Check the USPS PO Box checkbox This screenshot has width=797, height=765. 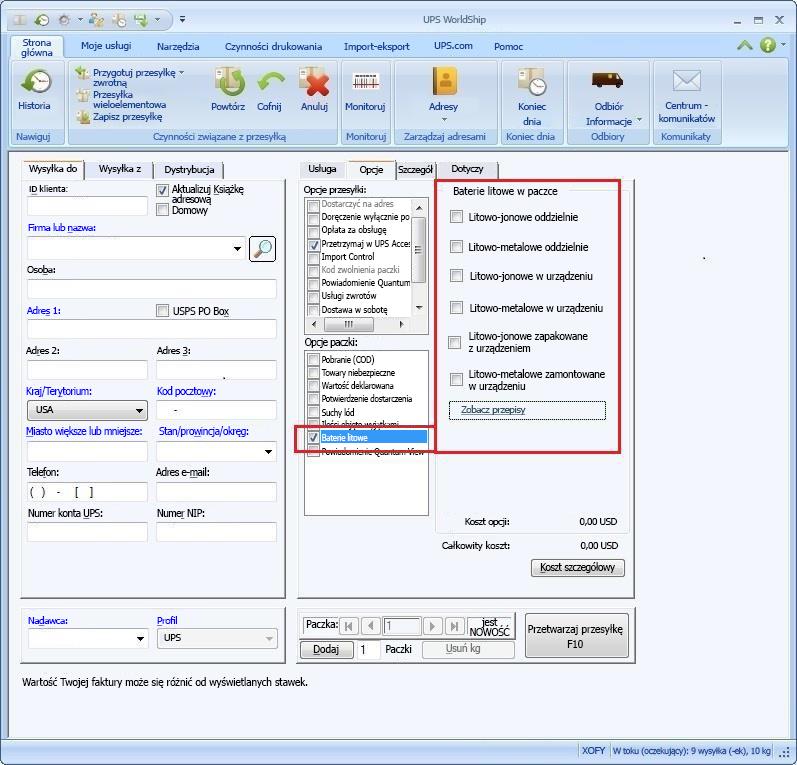162,311
